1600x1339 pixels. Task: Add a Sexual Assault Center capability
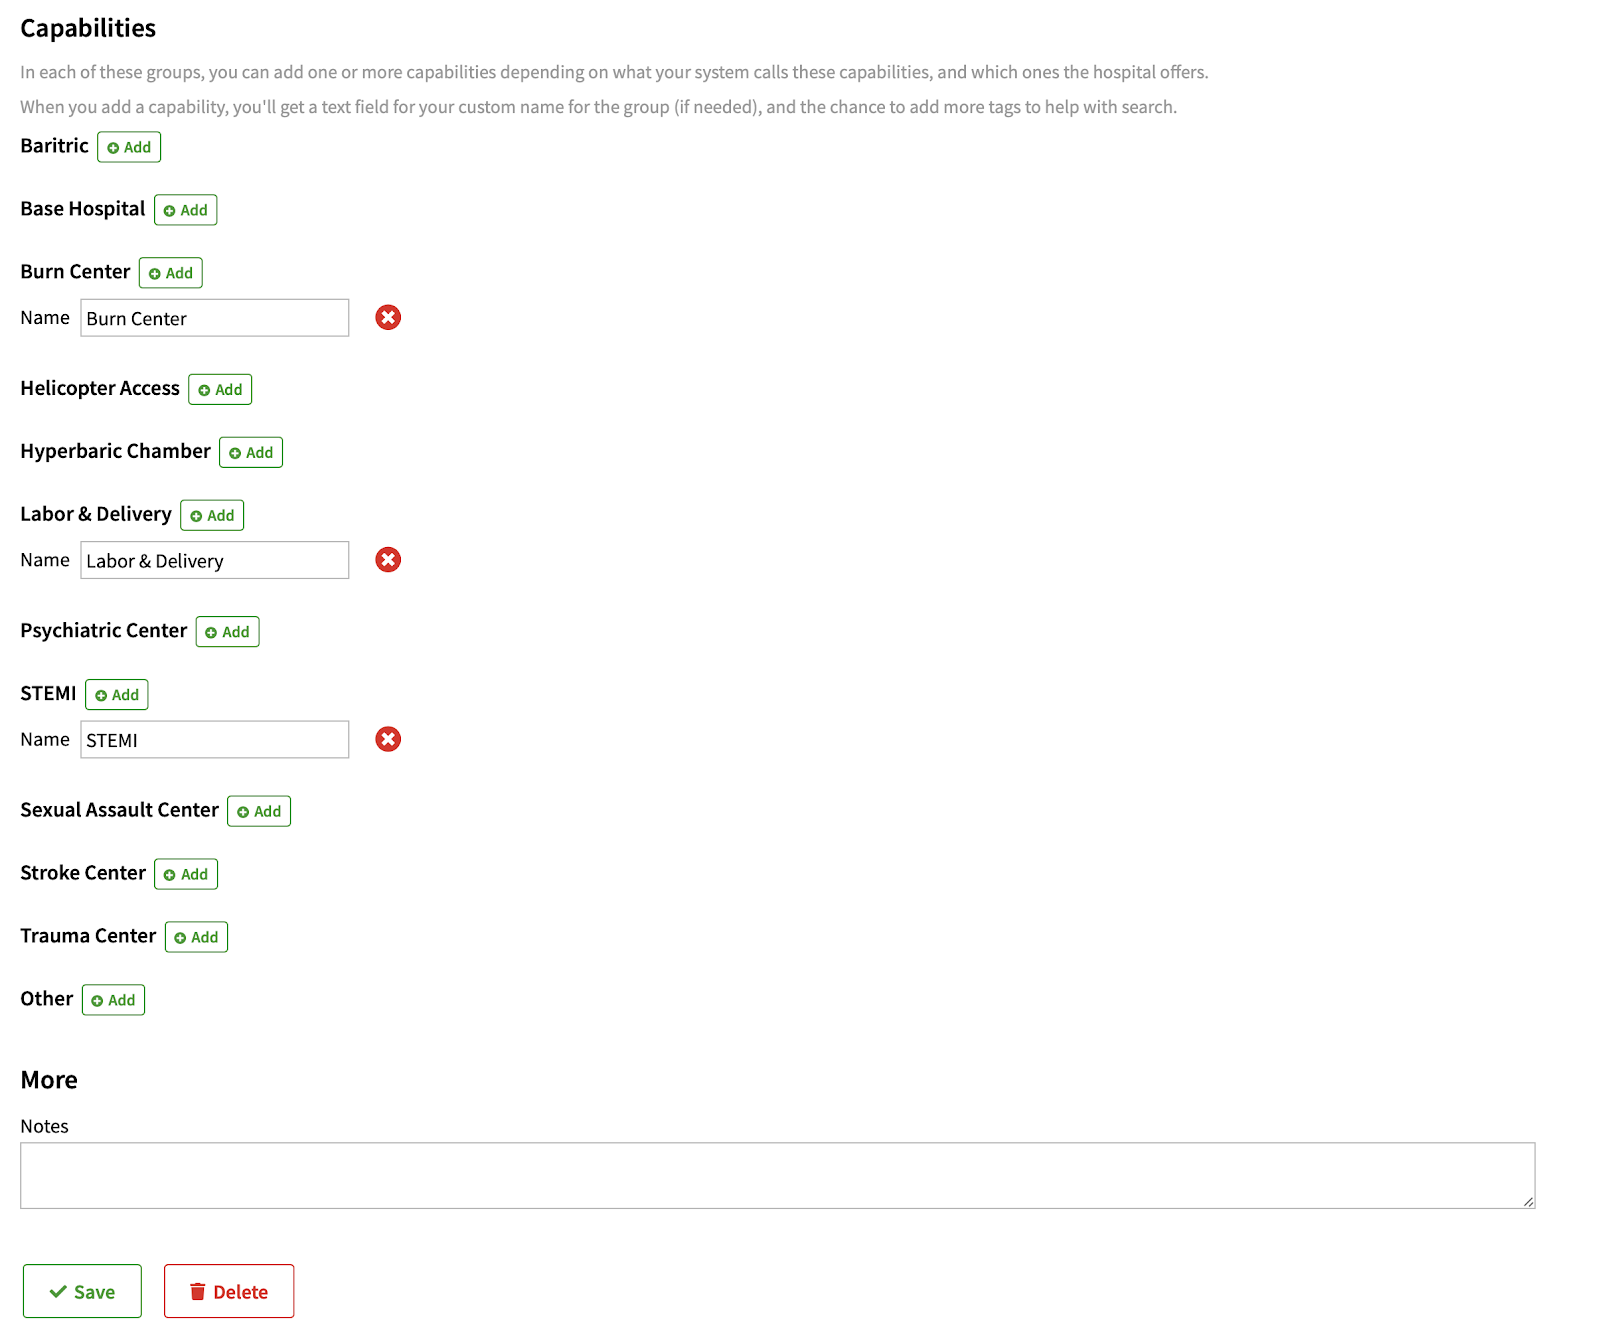259,811
